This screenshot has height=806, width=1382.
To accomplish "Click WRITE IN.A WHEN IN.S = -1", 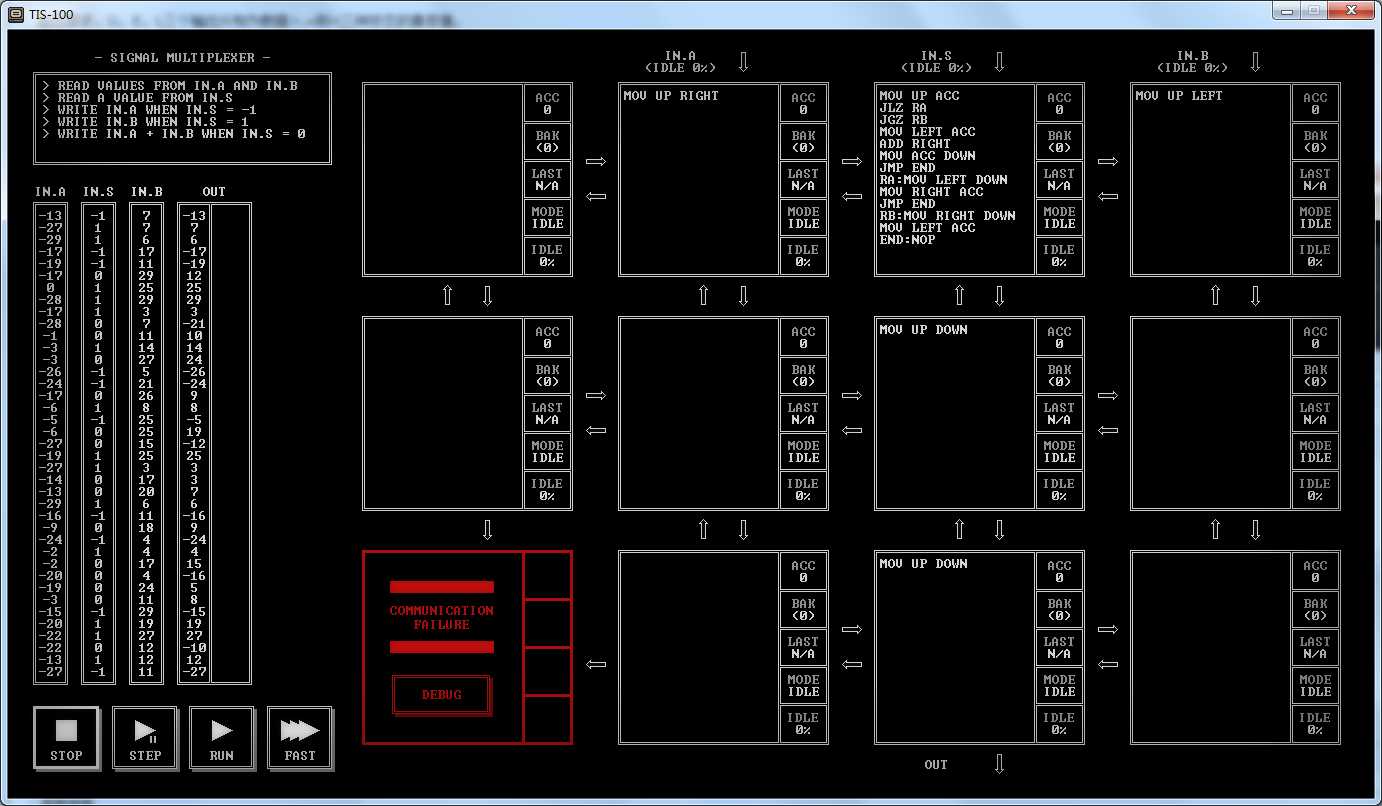I will [150, 110].
